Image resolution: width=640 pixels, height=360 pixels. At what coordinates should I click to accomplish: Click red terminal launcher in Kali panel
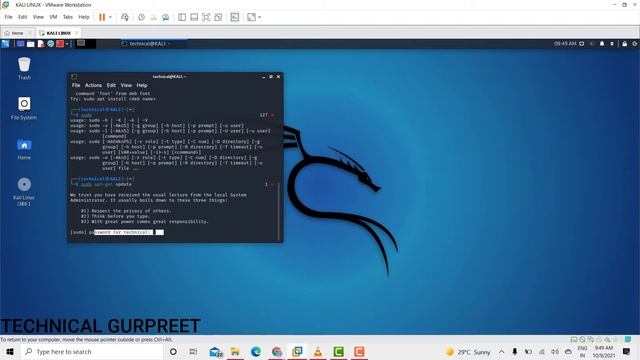60,44
